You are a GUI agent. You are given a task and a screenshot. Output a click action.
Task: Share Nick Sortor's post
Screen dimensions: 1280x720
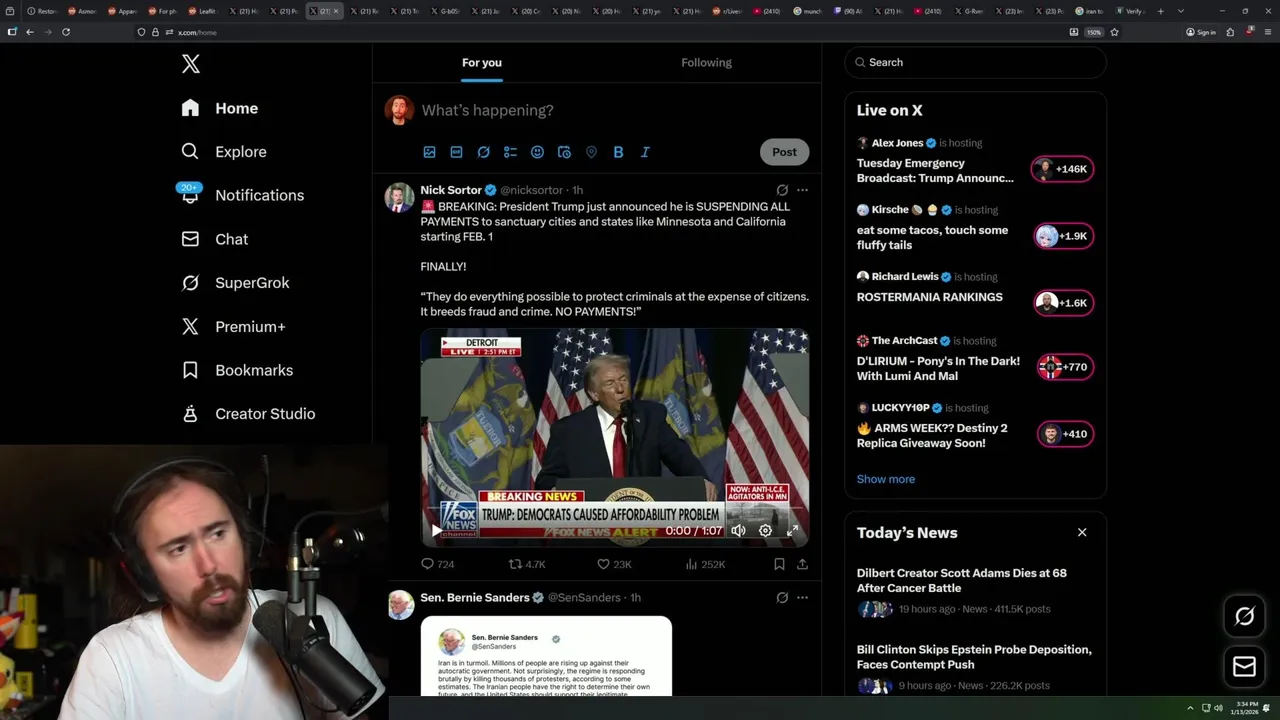point(802,564)
